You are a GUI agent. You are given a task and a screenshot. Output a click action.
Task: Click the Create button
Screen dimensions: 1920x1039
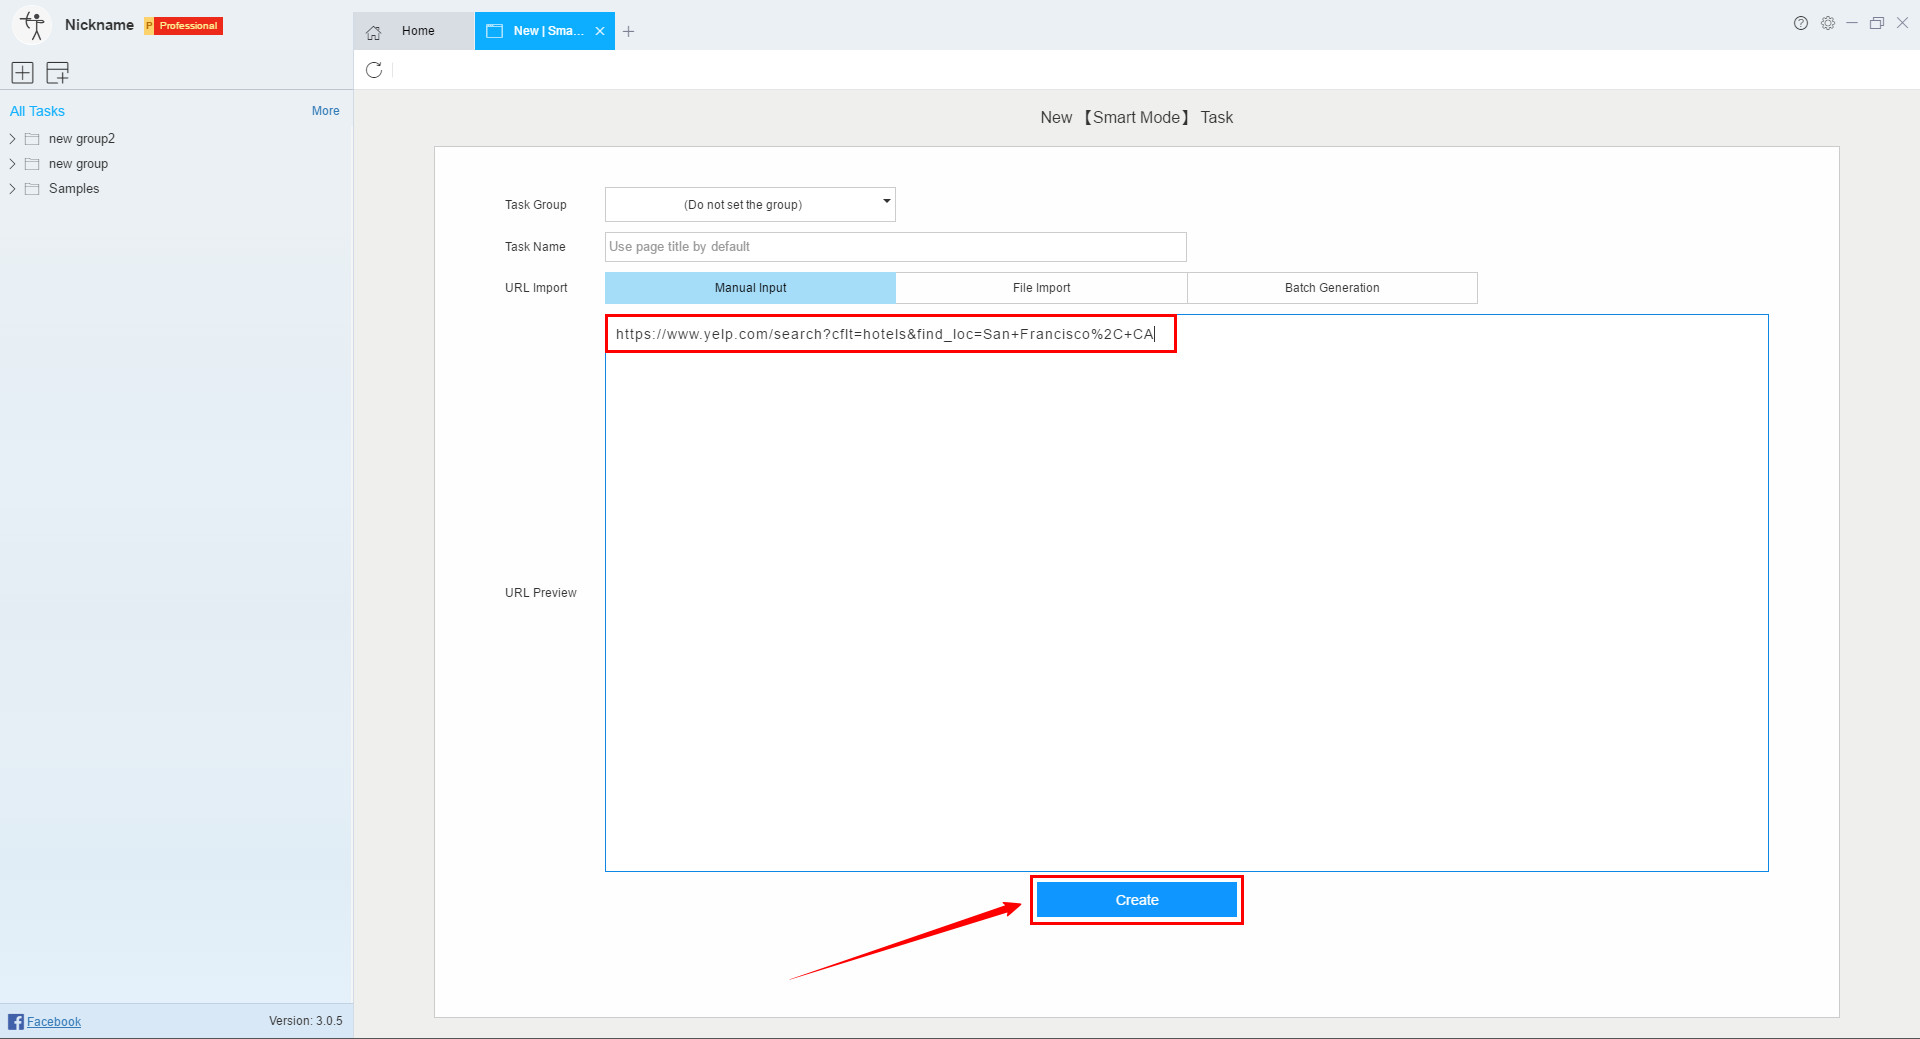(x=1137, y=900)
